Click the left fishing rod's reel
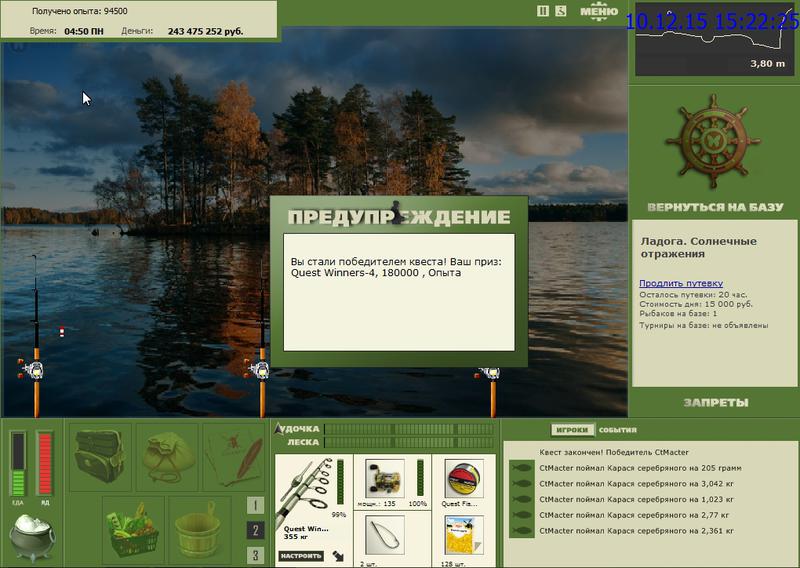 (x=34, y=370)
